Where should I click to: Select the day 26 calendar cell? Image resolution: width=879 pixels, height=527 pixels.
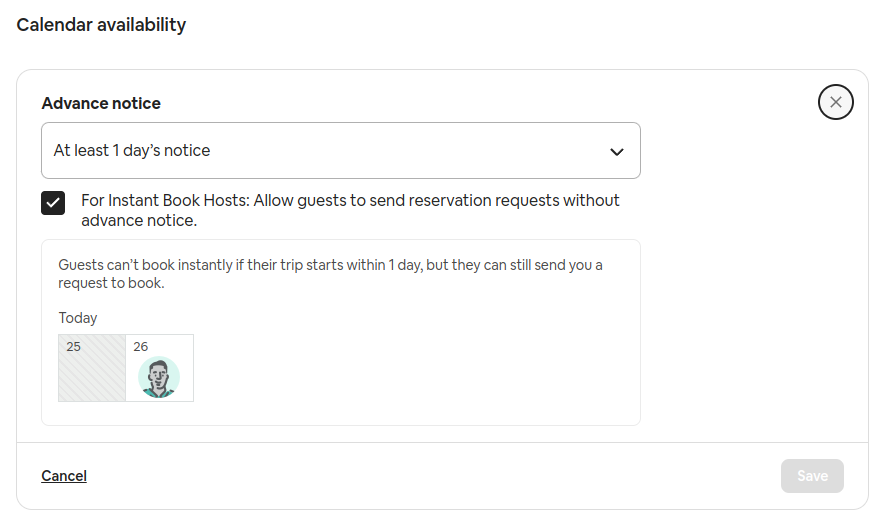(160, 368)
